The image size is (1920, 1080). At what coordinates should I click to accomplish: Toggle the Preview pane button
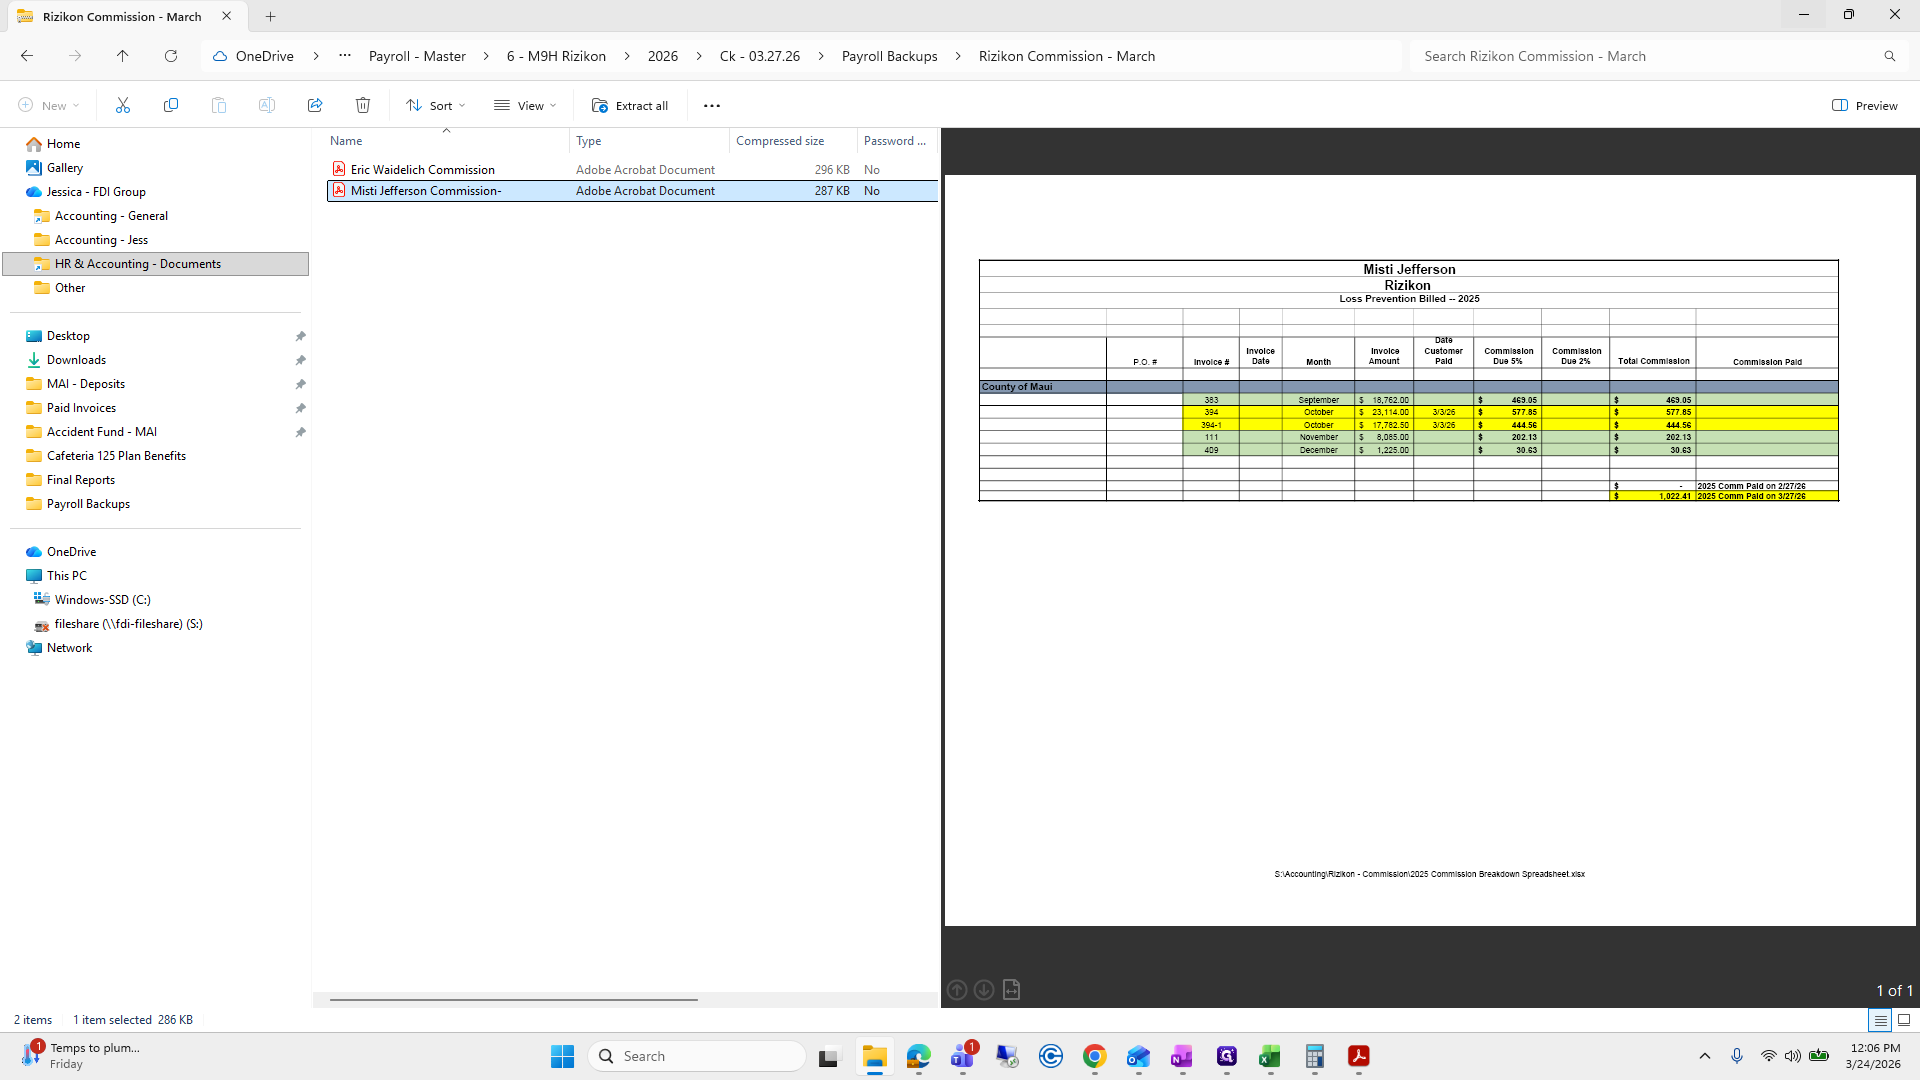tap(1864, 105)
